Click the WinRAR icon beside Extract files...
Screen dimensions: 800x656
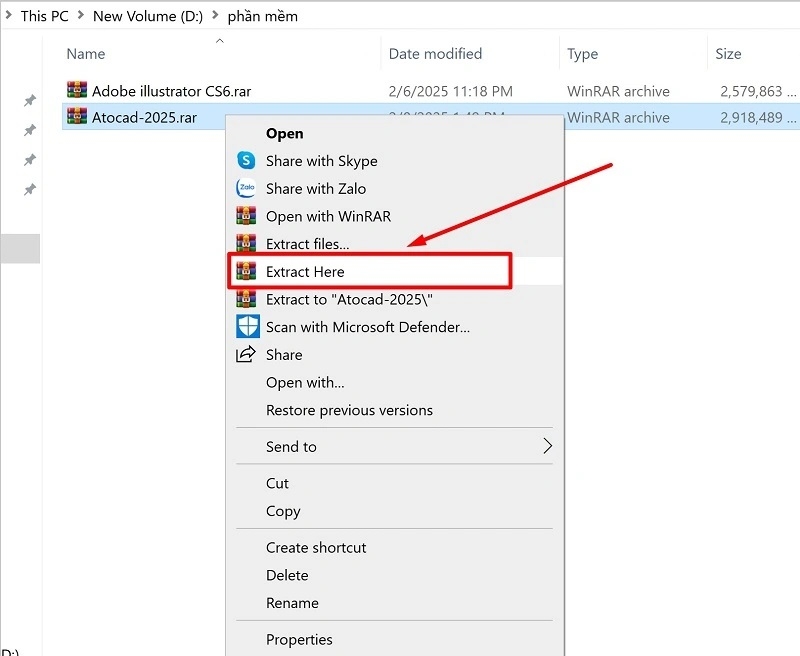(247, 243)
